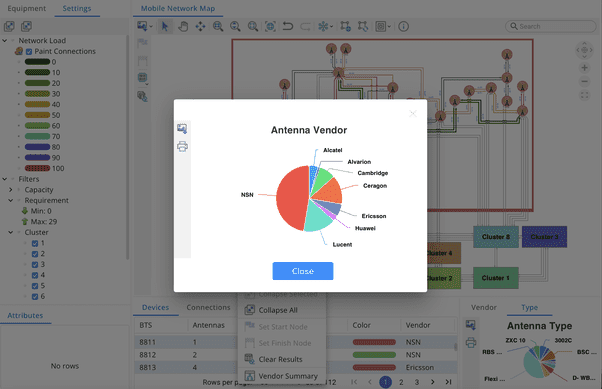The height and width of the screenshot is (389, 602).
Task: Export the Antenna Type chart image
Action: click(x=471, y=325)
